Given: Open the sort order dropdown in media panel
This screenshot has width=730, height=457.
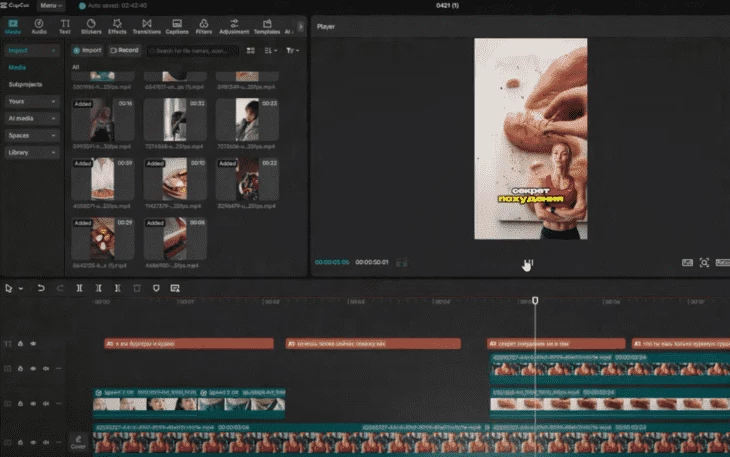Looking at the screenshot, I should coord(270,50).
